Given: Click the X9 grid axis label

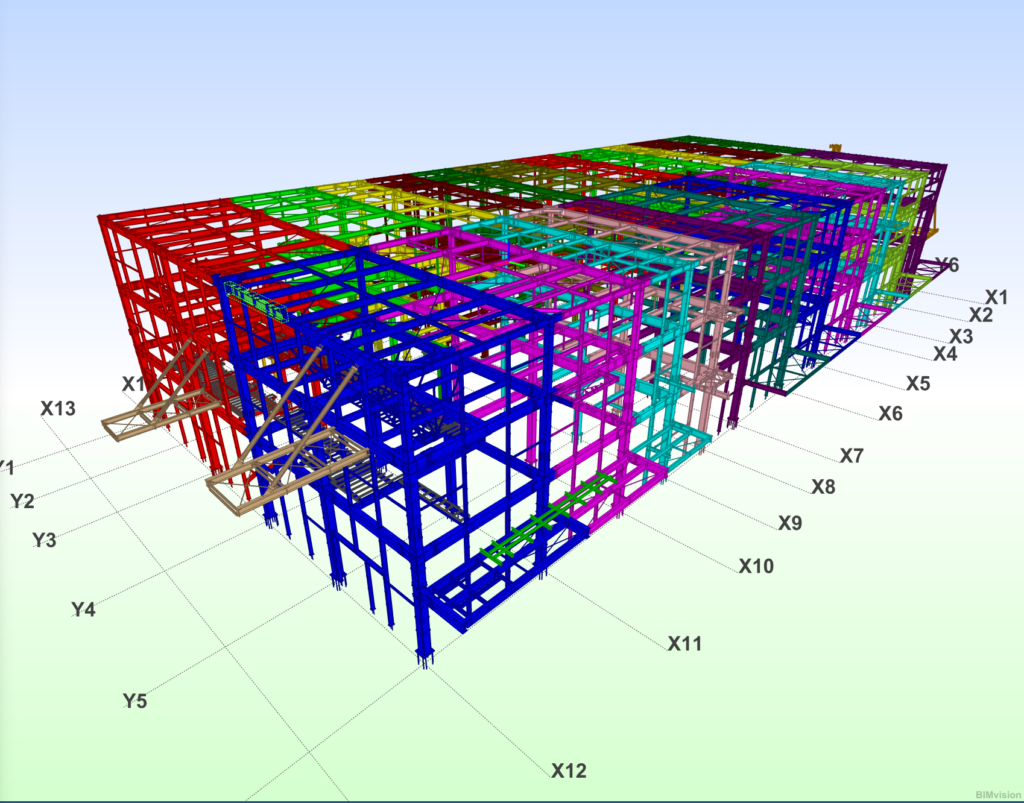Looking at the screenshot, I should pos(790,523).
